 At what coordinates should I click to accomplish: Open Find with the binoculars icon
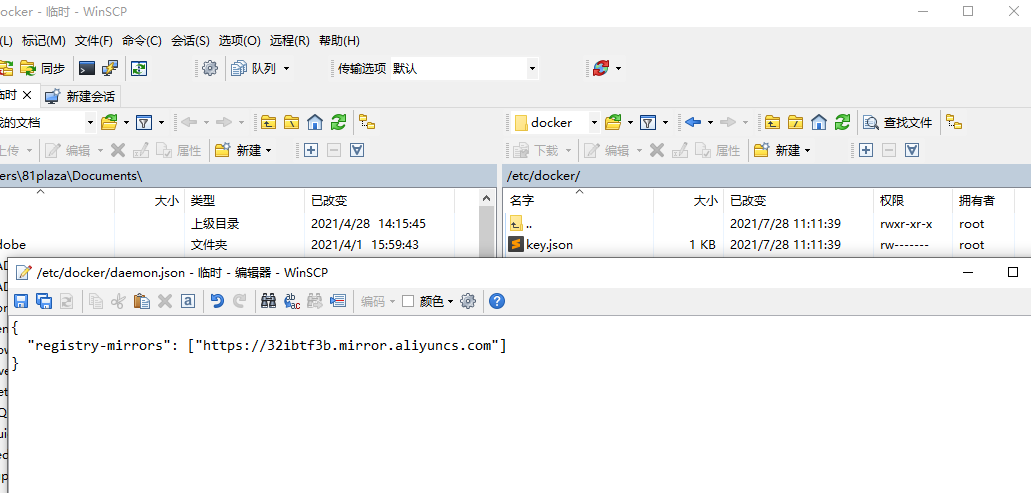click(268, 301)
